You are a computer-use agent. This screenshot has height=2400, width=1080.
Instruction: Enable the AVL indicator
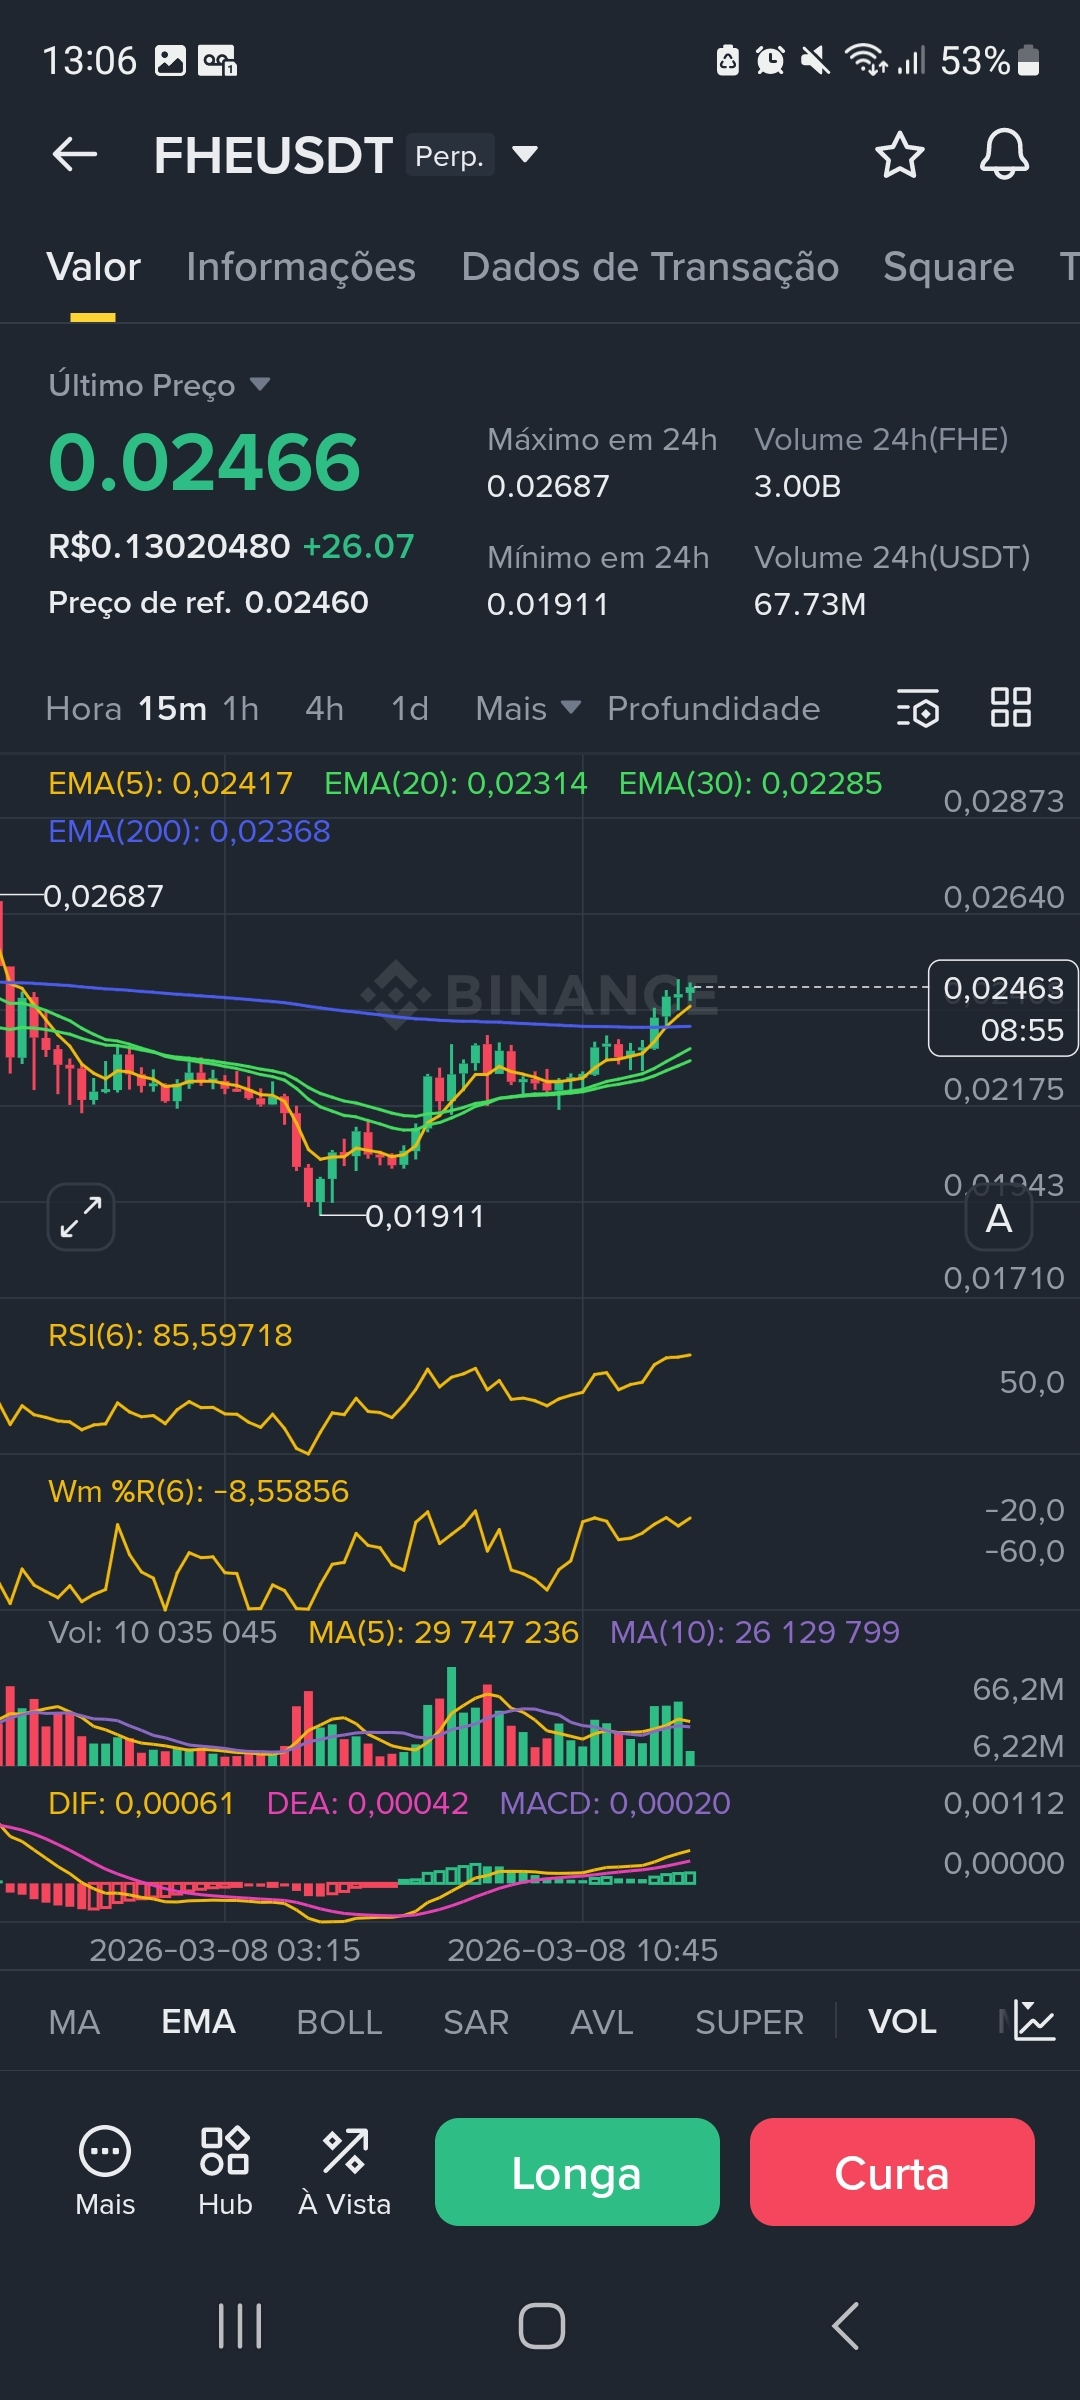click(601, 2022)
